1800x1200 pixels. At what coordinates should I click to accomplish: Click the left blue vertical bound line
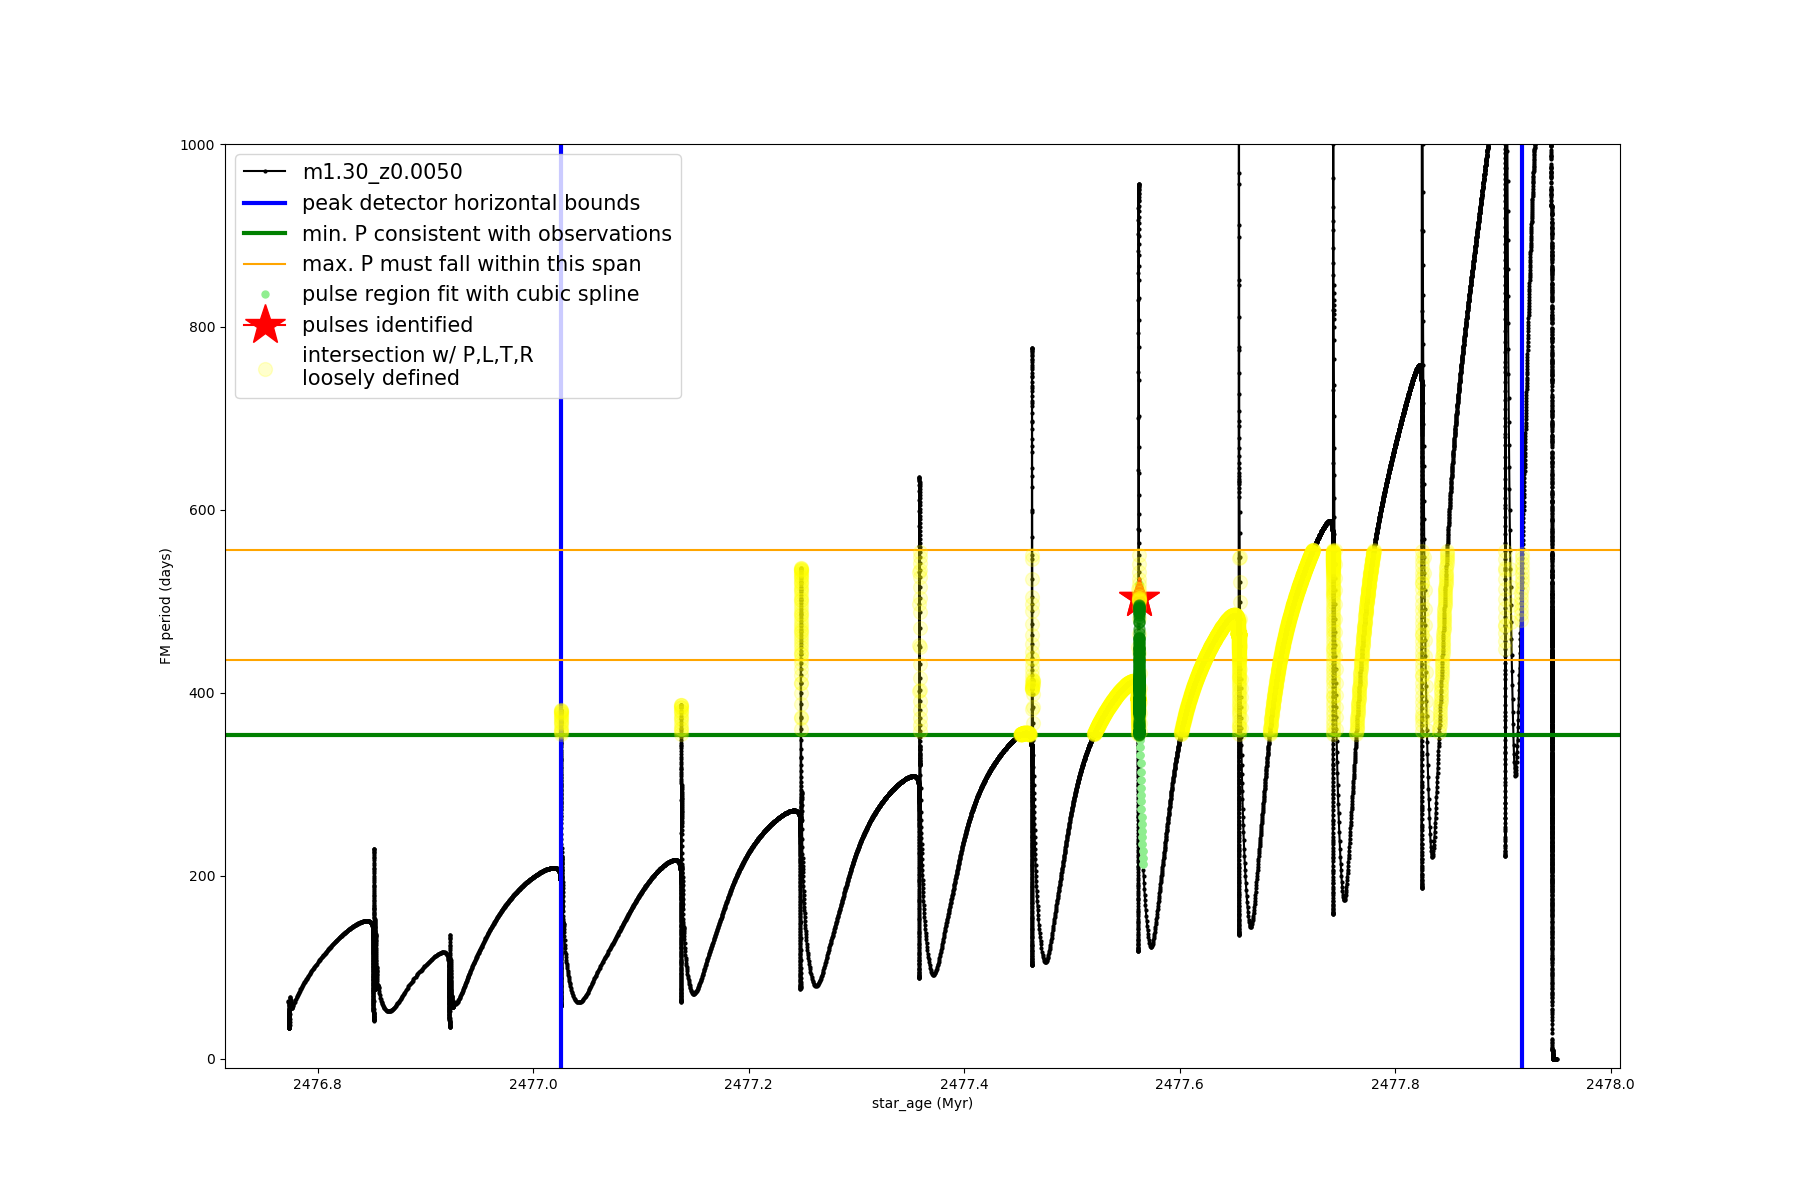pos(561,500)
